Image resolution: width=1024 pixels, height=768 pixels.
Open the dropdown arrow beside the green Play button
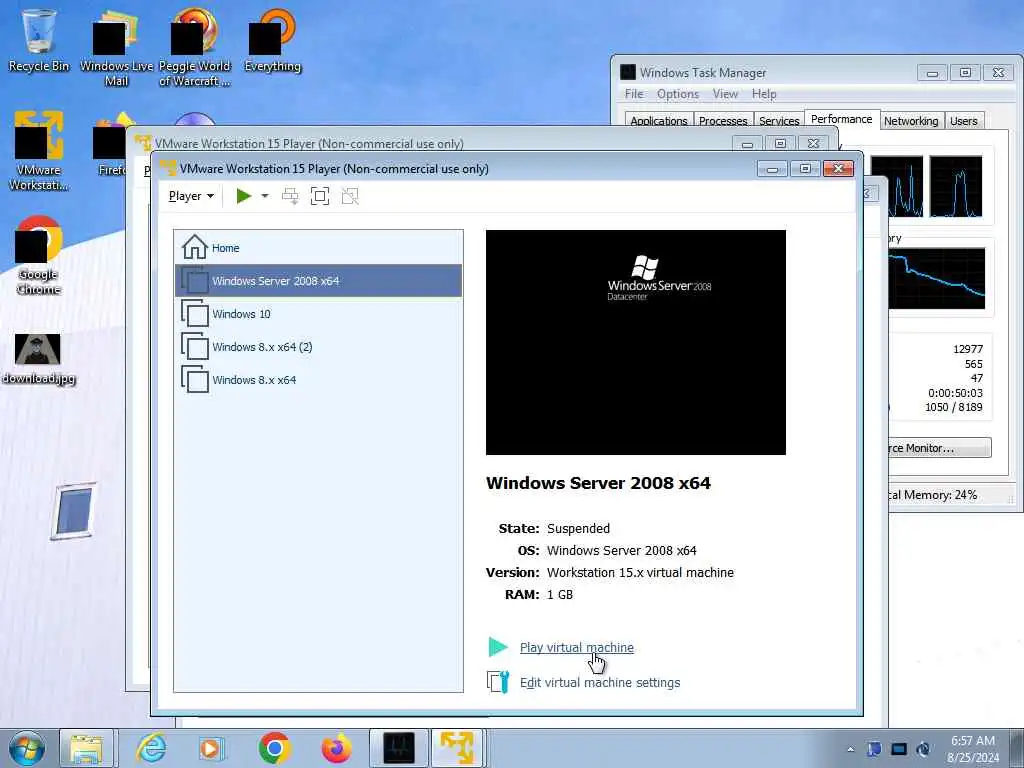tap(264, 196)
